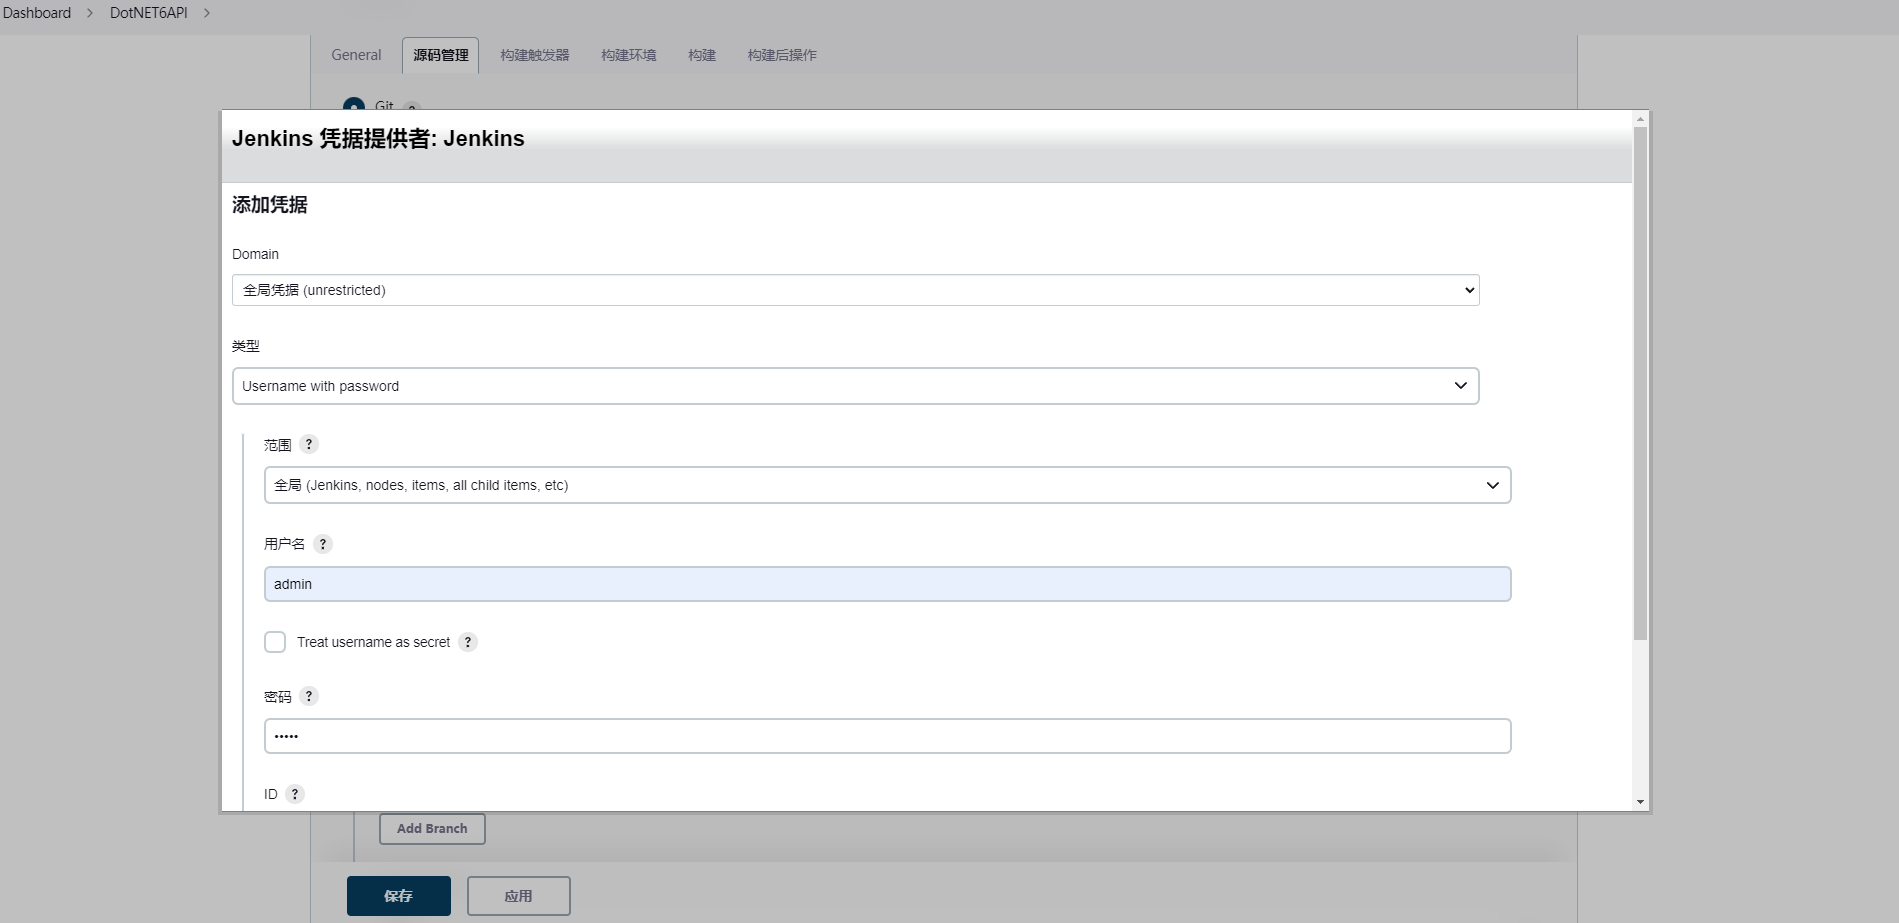Switch to the General tab
The width and height of the screenshot is (1899, 923).
coord(356,55)
